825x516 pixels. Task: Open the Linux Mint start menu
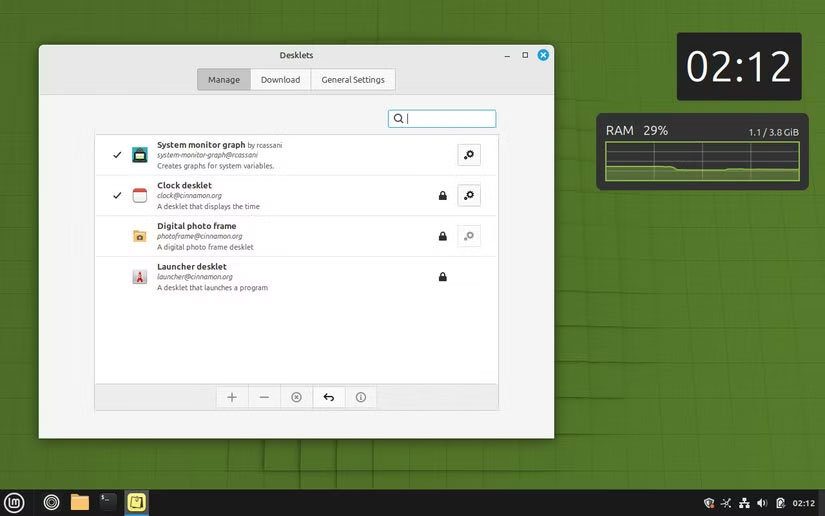[14, 502]
